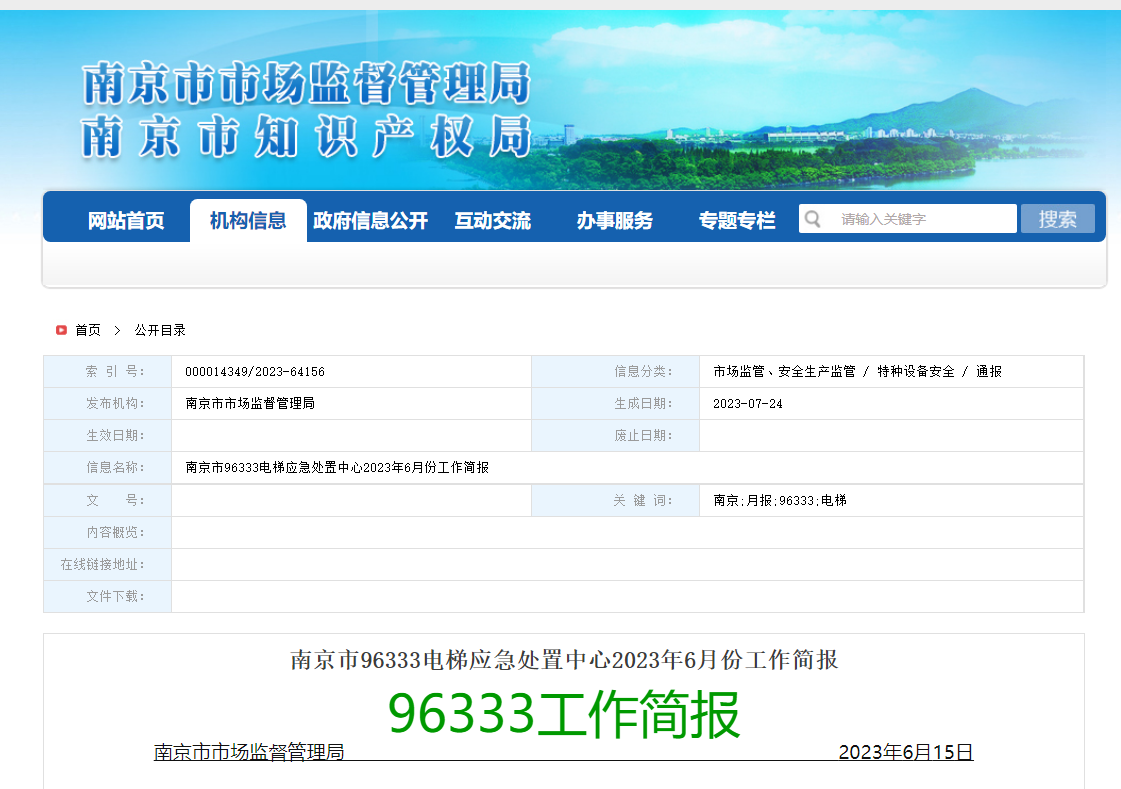Click info name 南京市96333电梯应急处置中心2023年6月份工作简报 in table

[337, 467]
